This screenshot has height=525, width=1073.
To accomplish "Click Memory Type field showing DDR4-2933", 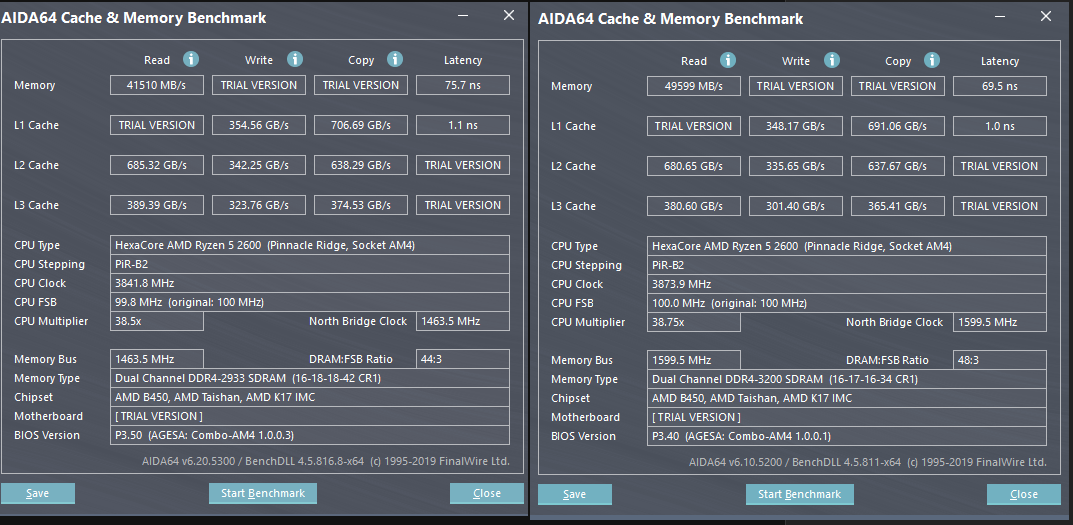I will [x=310, y=378].
